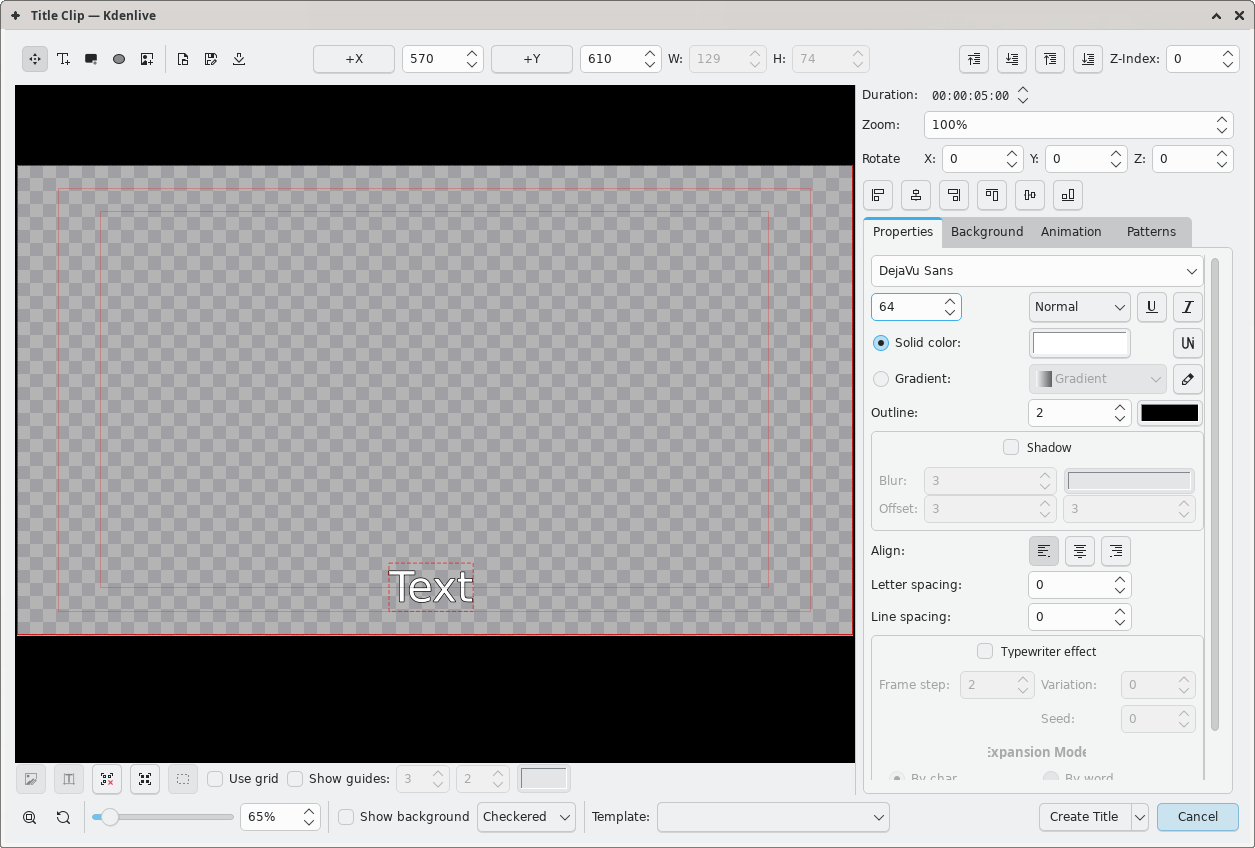1255x848 pixels.
Task: Select the Solid color radio button
Action: tap(881, 343)
